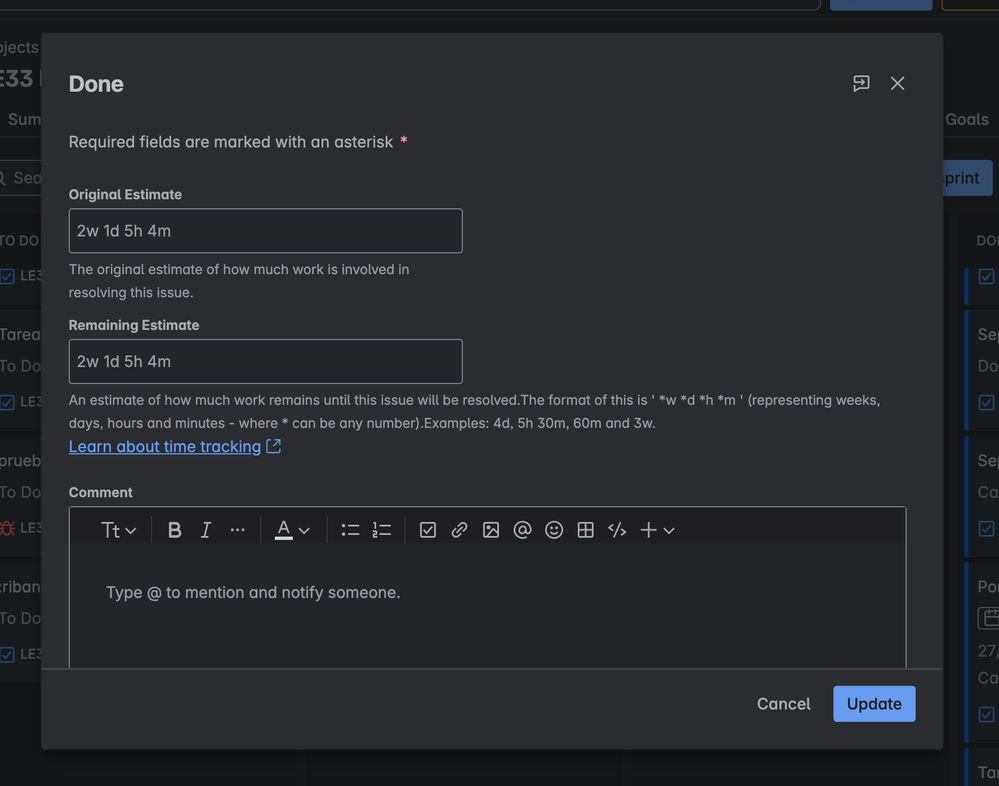
Task: Open the emoji picker
Action: point(554,530)
